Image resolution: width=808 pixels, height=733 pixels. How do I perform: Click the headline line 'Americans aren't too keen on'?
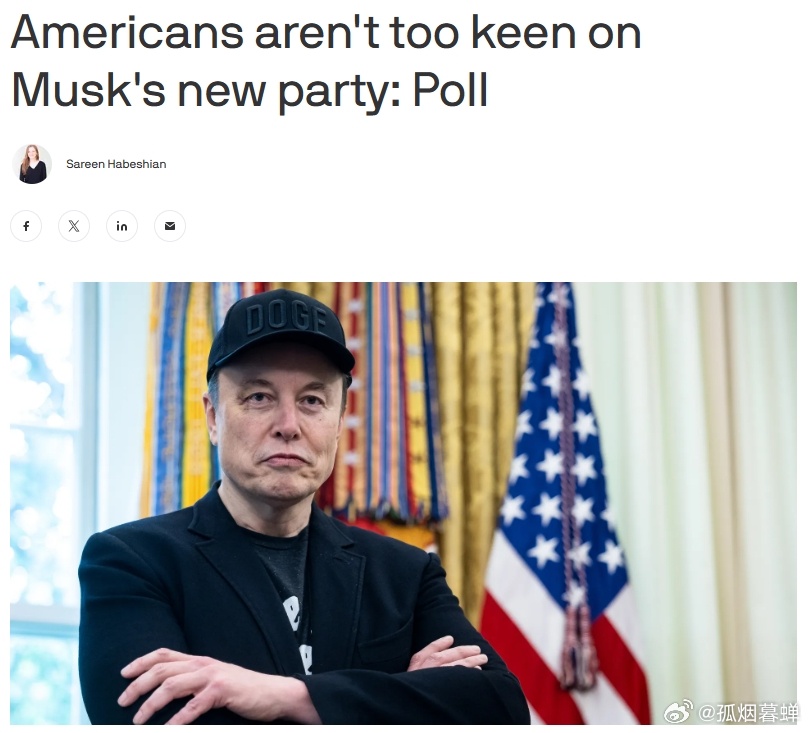pyautogui.click(x=326, y=32)
